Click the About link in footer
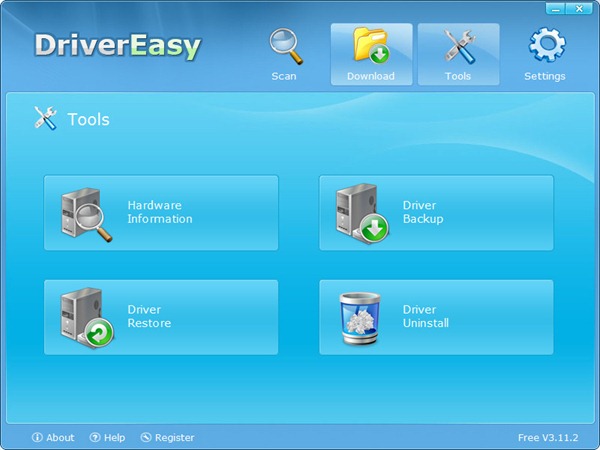Screen dimensions: 600x450 [x=60, y=437]
